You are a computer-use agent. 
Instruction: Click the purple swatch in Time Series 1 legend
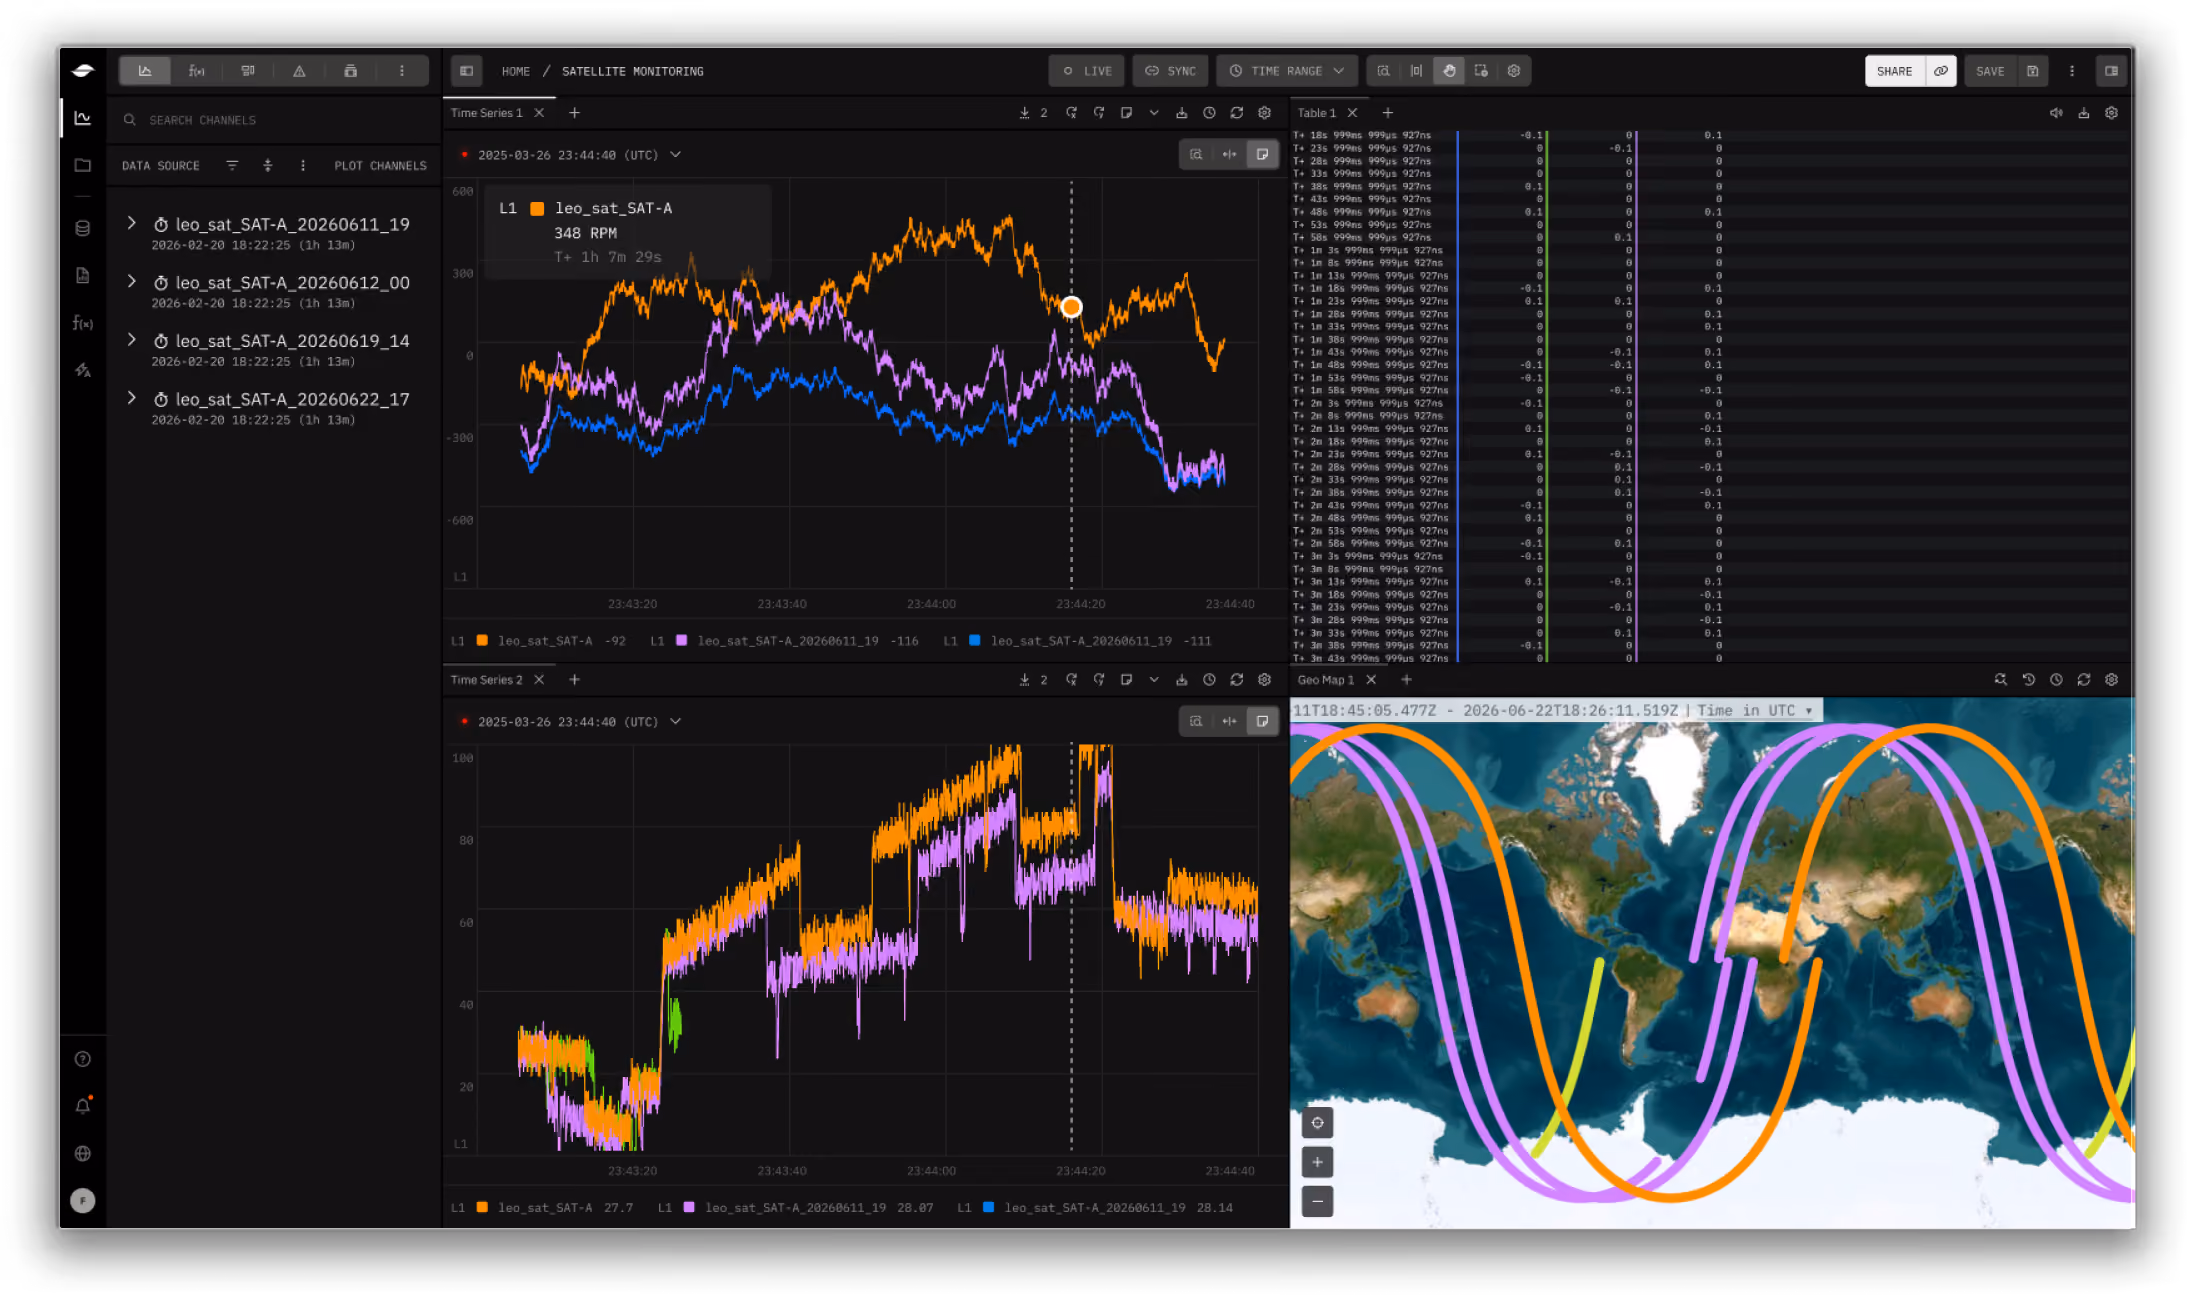(x=681, y=641)
